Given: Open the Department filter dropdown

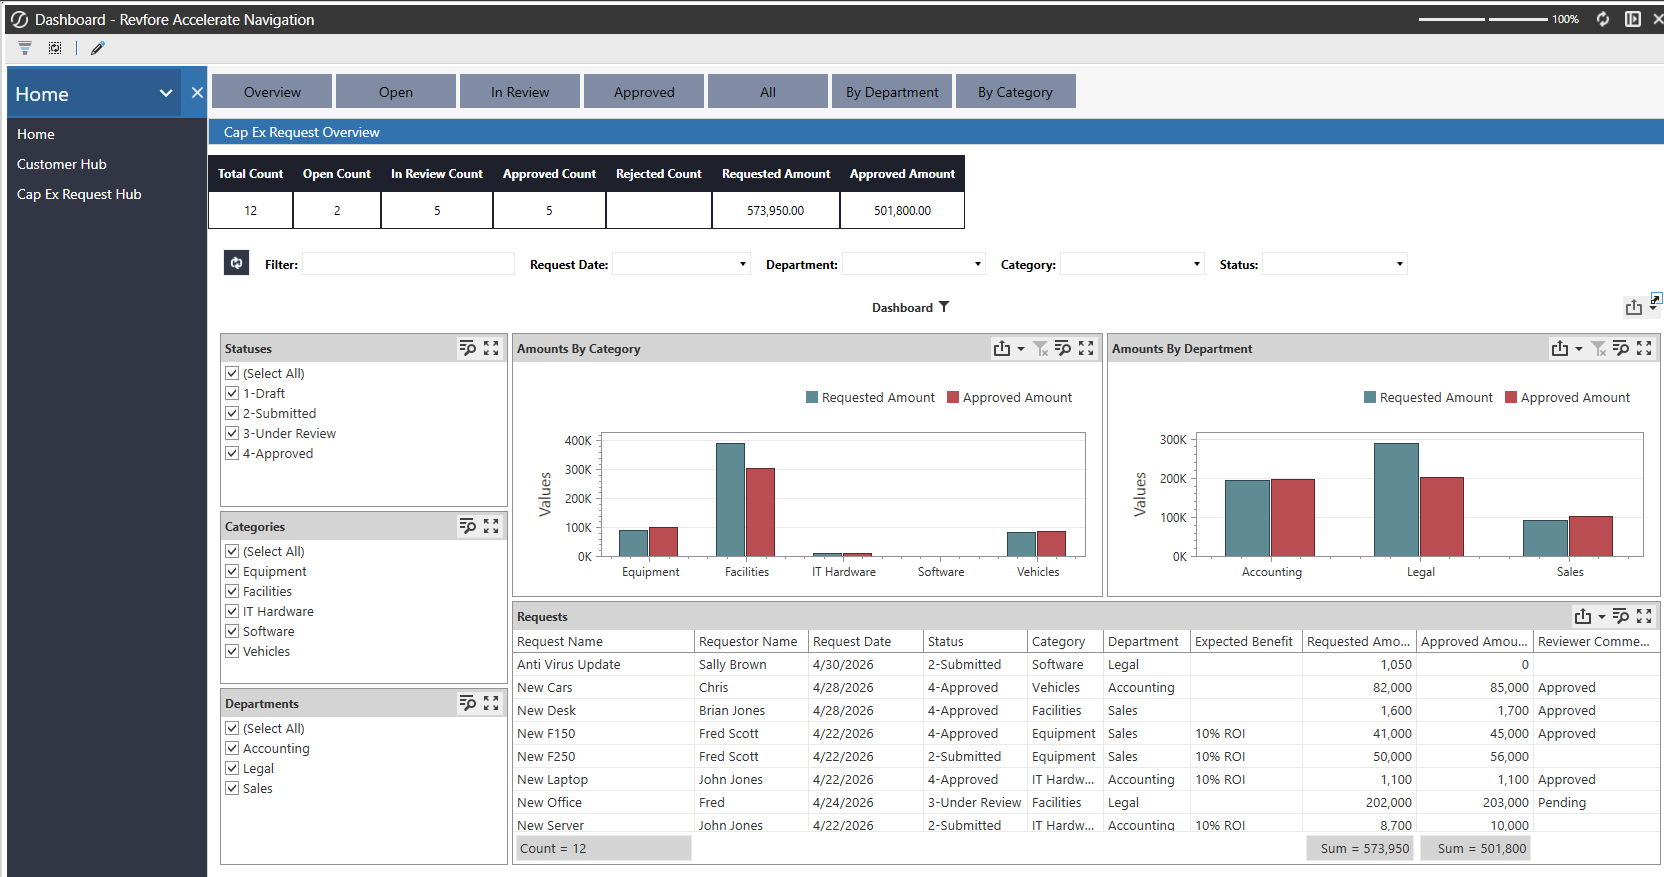Looking at the screenshot, I should [x=914, y=264].
